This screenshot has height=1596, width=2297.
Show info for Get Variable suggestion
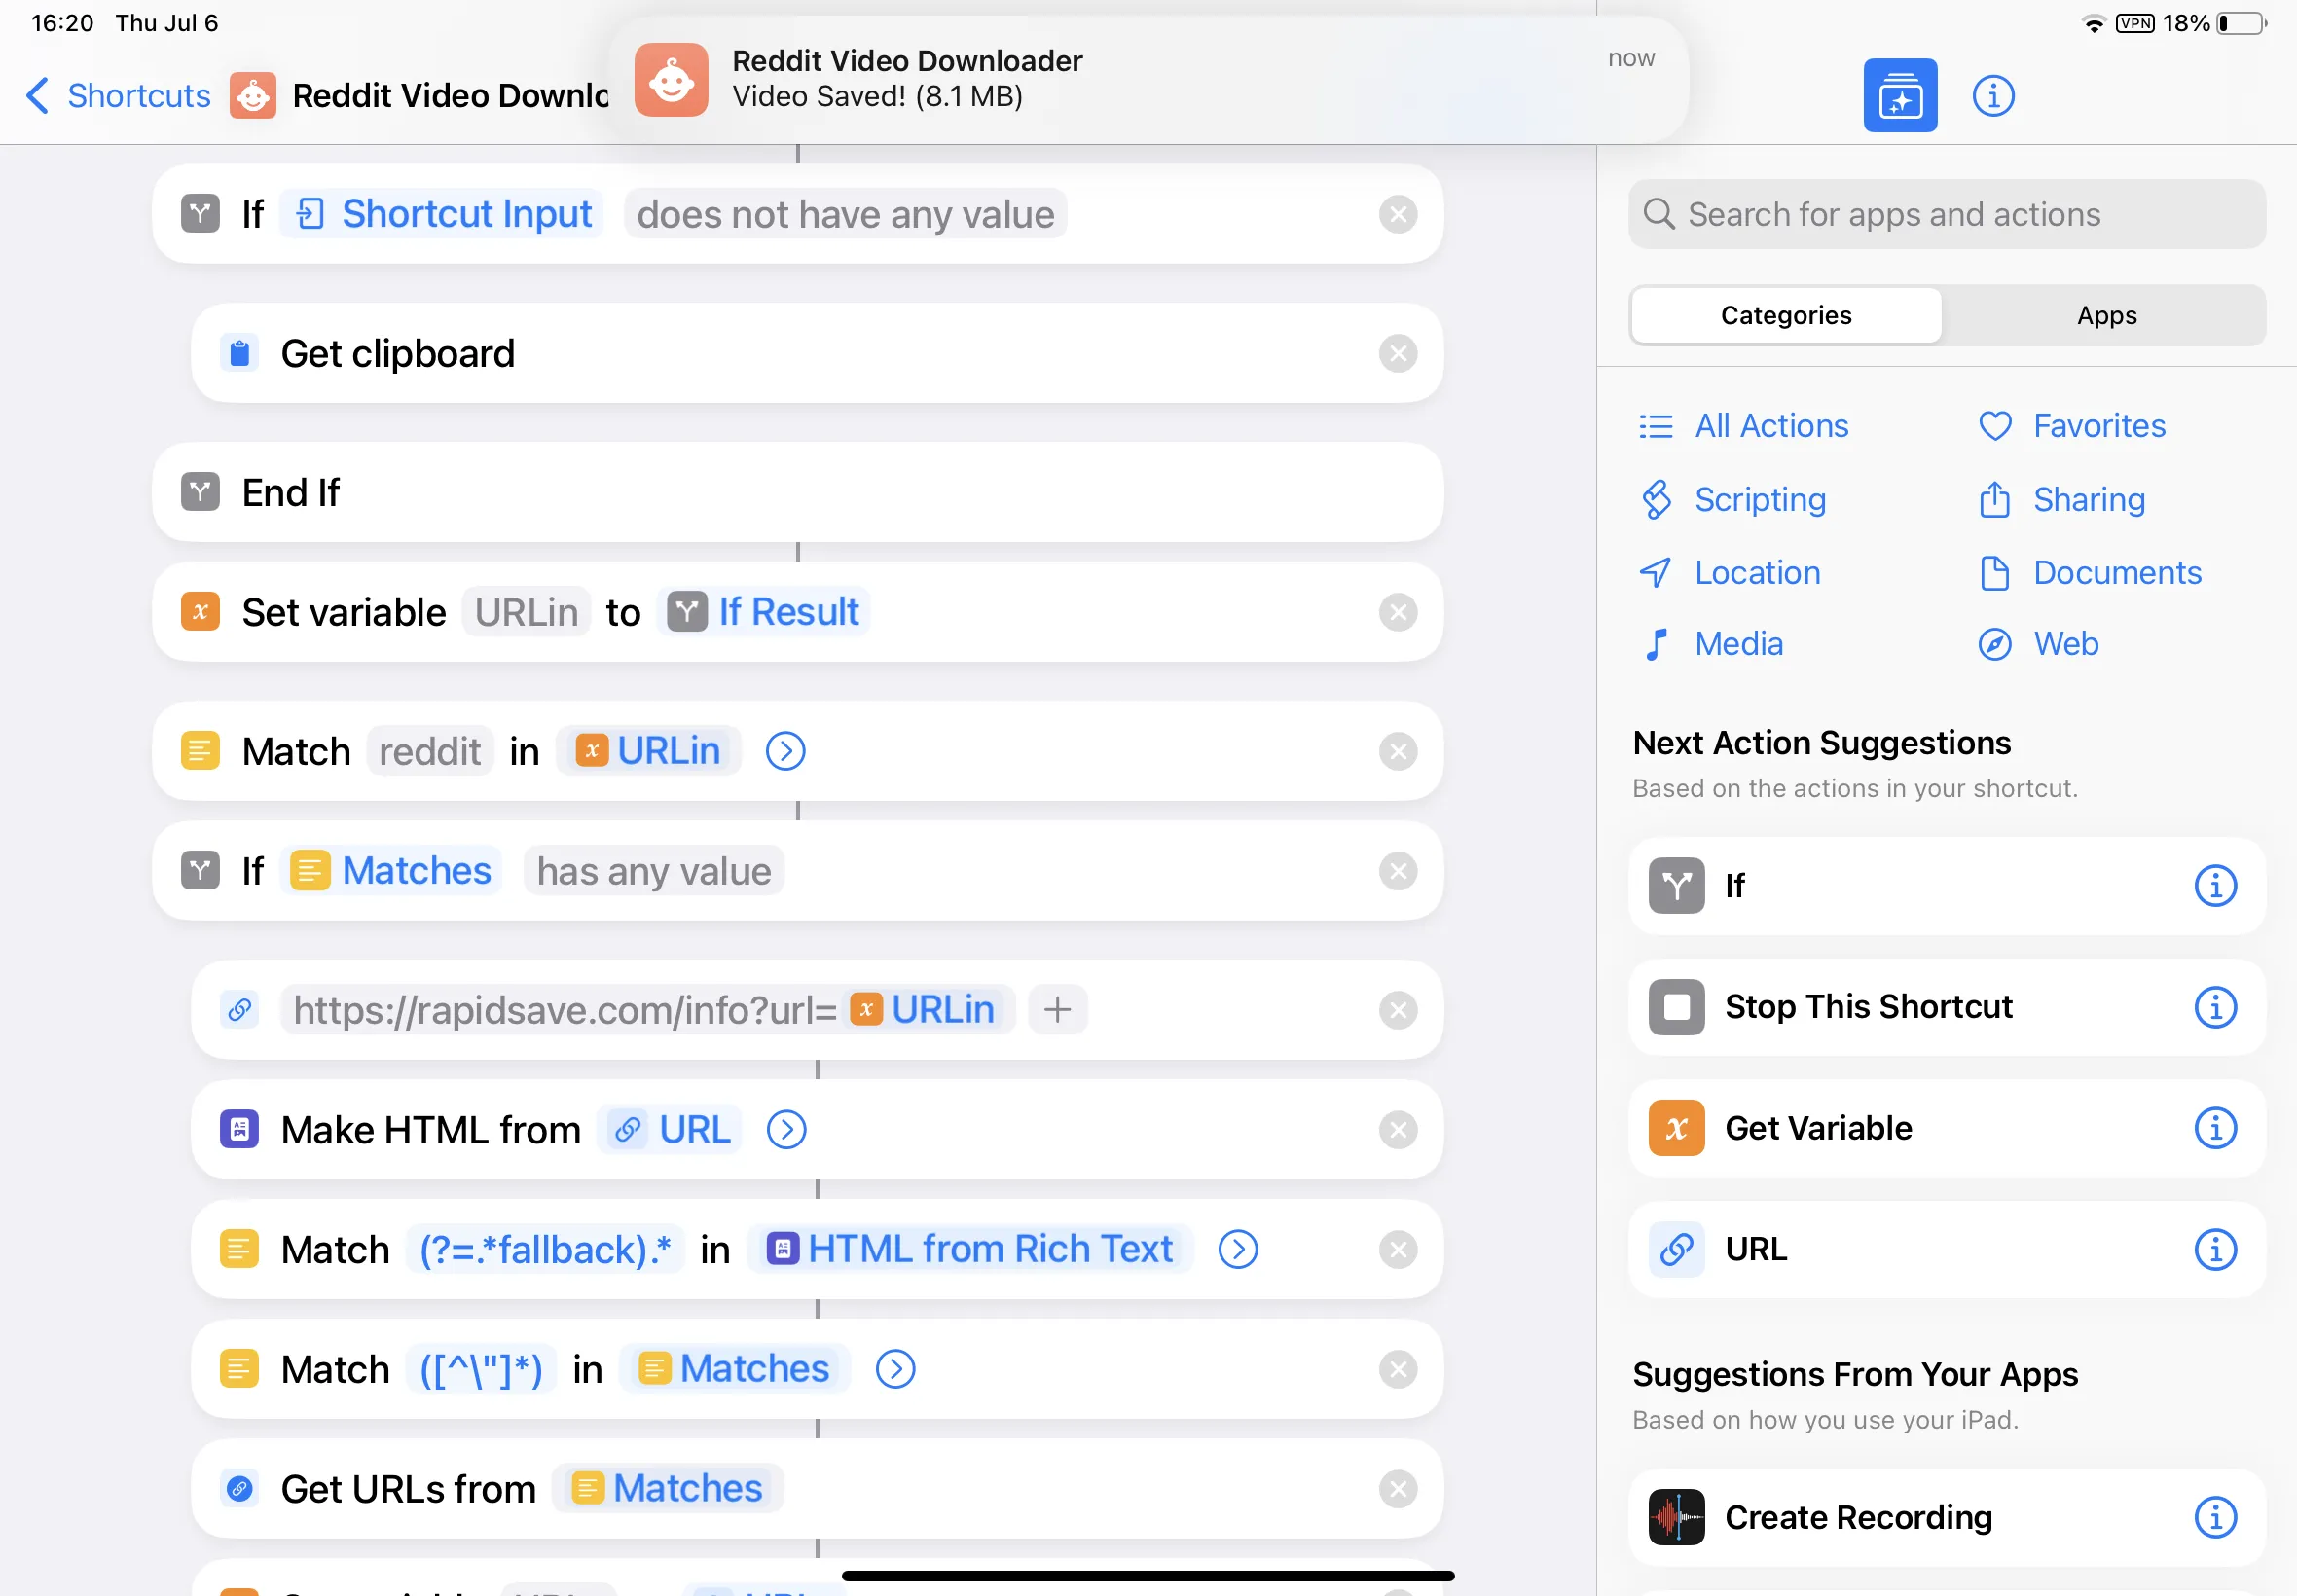[x=2215, y=1128]
